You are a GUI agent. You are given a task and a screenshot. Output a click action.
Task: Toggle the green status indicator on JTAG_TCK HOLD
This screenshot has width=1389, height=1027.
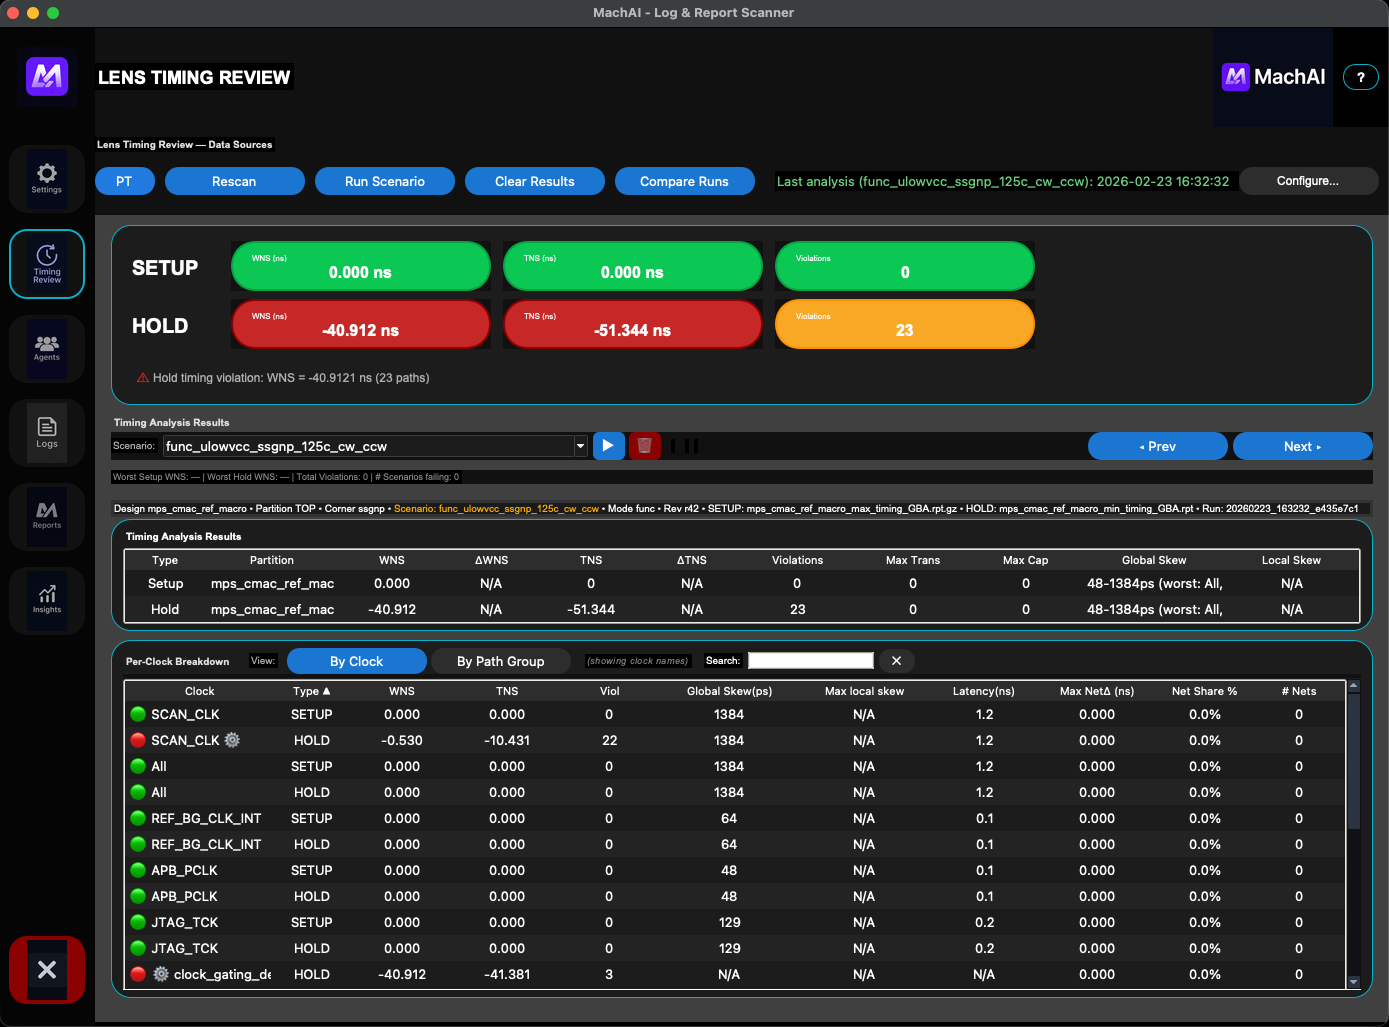coord(137,948)
